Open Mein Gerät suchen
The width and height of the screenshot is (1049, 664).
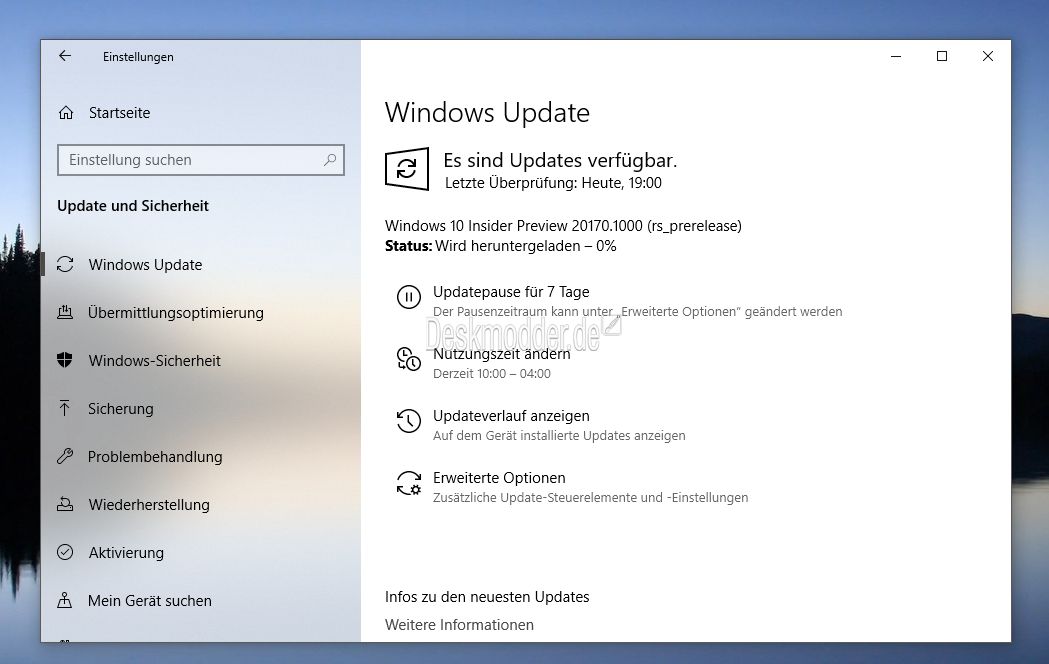[x=150, y=601]
